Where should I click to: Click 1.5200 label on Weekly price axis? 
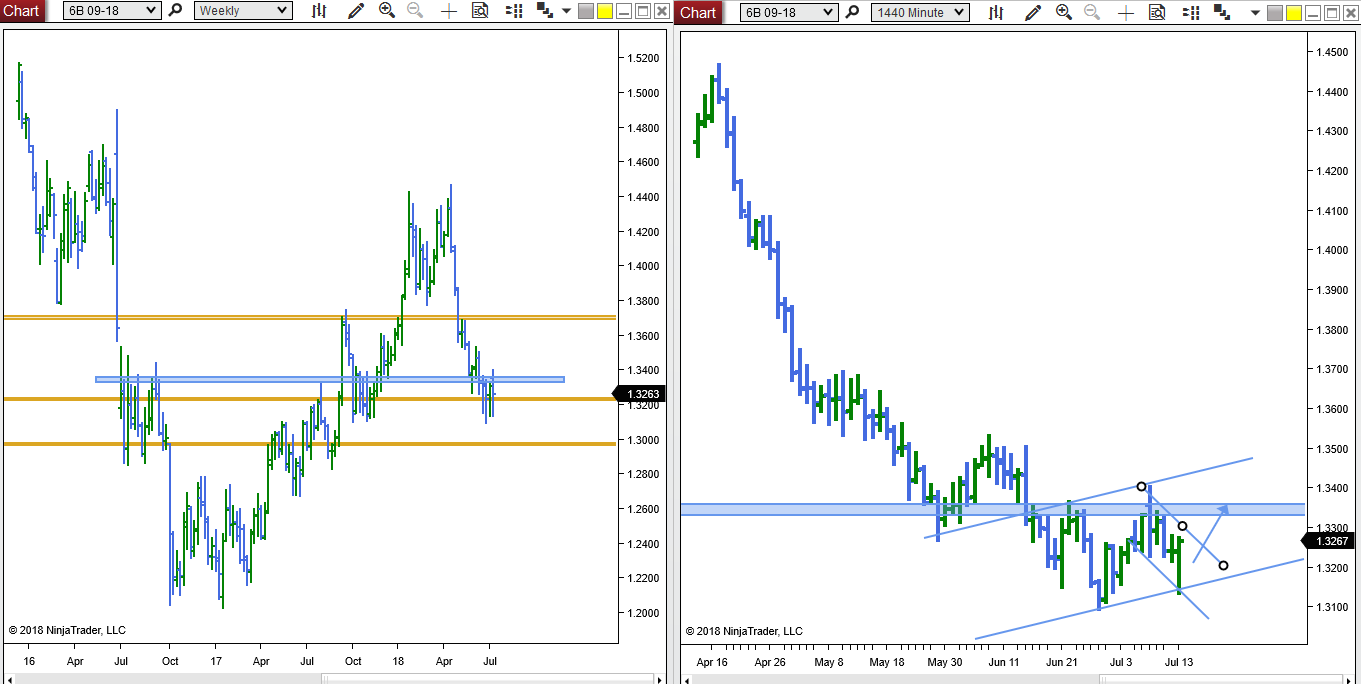[642, 58]
